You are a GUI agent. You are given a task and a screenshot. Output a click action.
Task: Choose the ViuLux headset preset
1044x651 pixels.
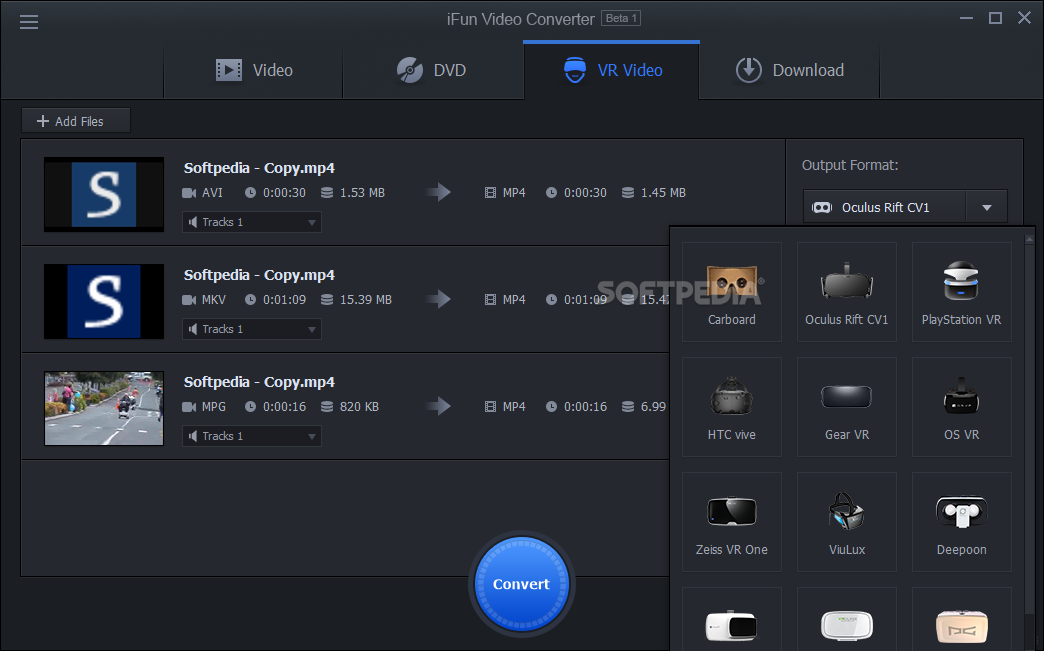click(847, 522)
